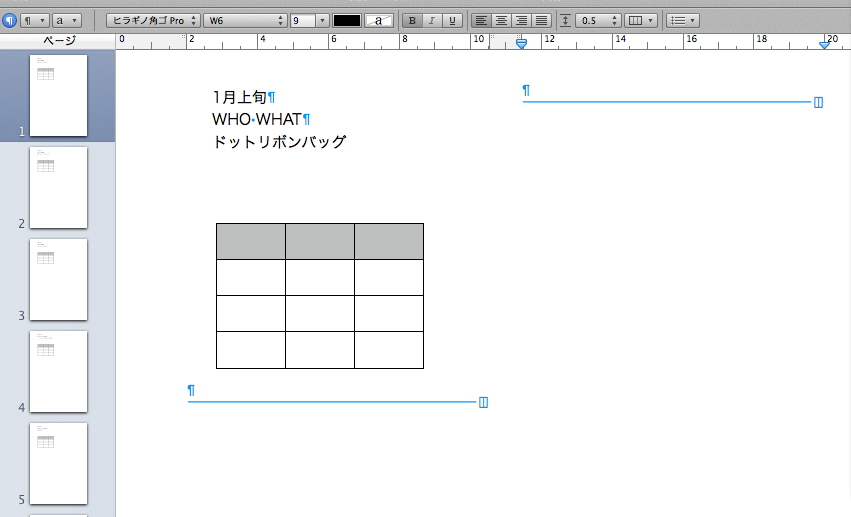
Task: Justify text alignment
Action: click(541, 21)
